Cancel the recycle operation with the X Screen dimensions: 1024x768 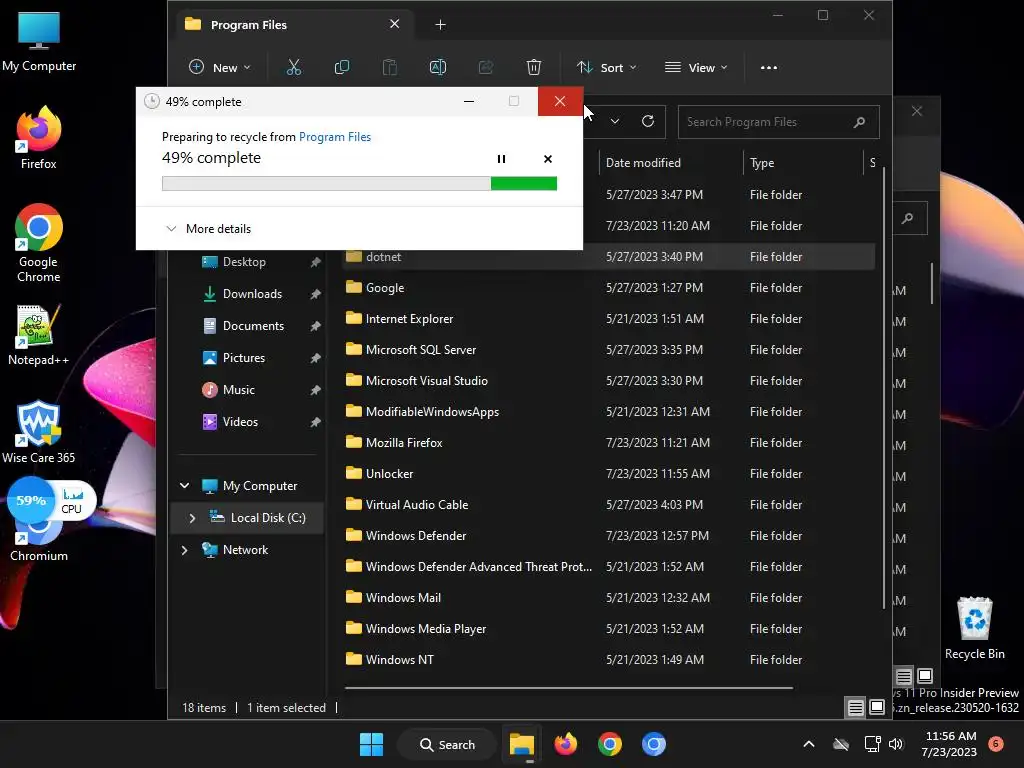click(x=548, y=159)
